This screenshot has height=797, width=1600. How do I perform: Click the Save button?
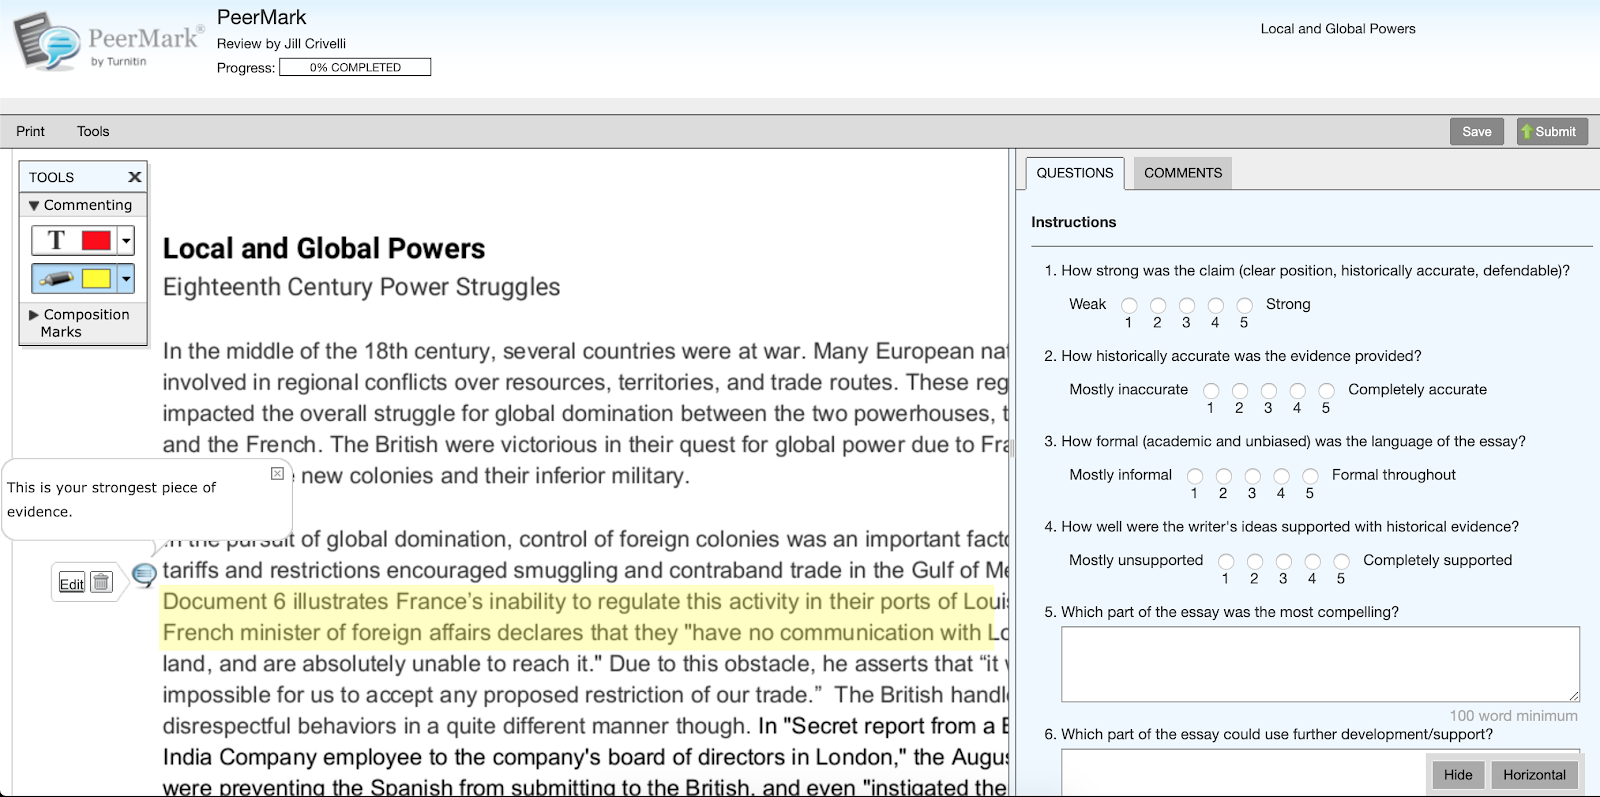tap(1477, 131)
